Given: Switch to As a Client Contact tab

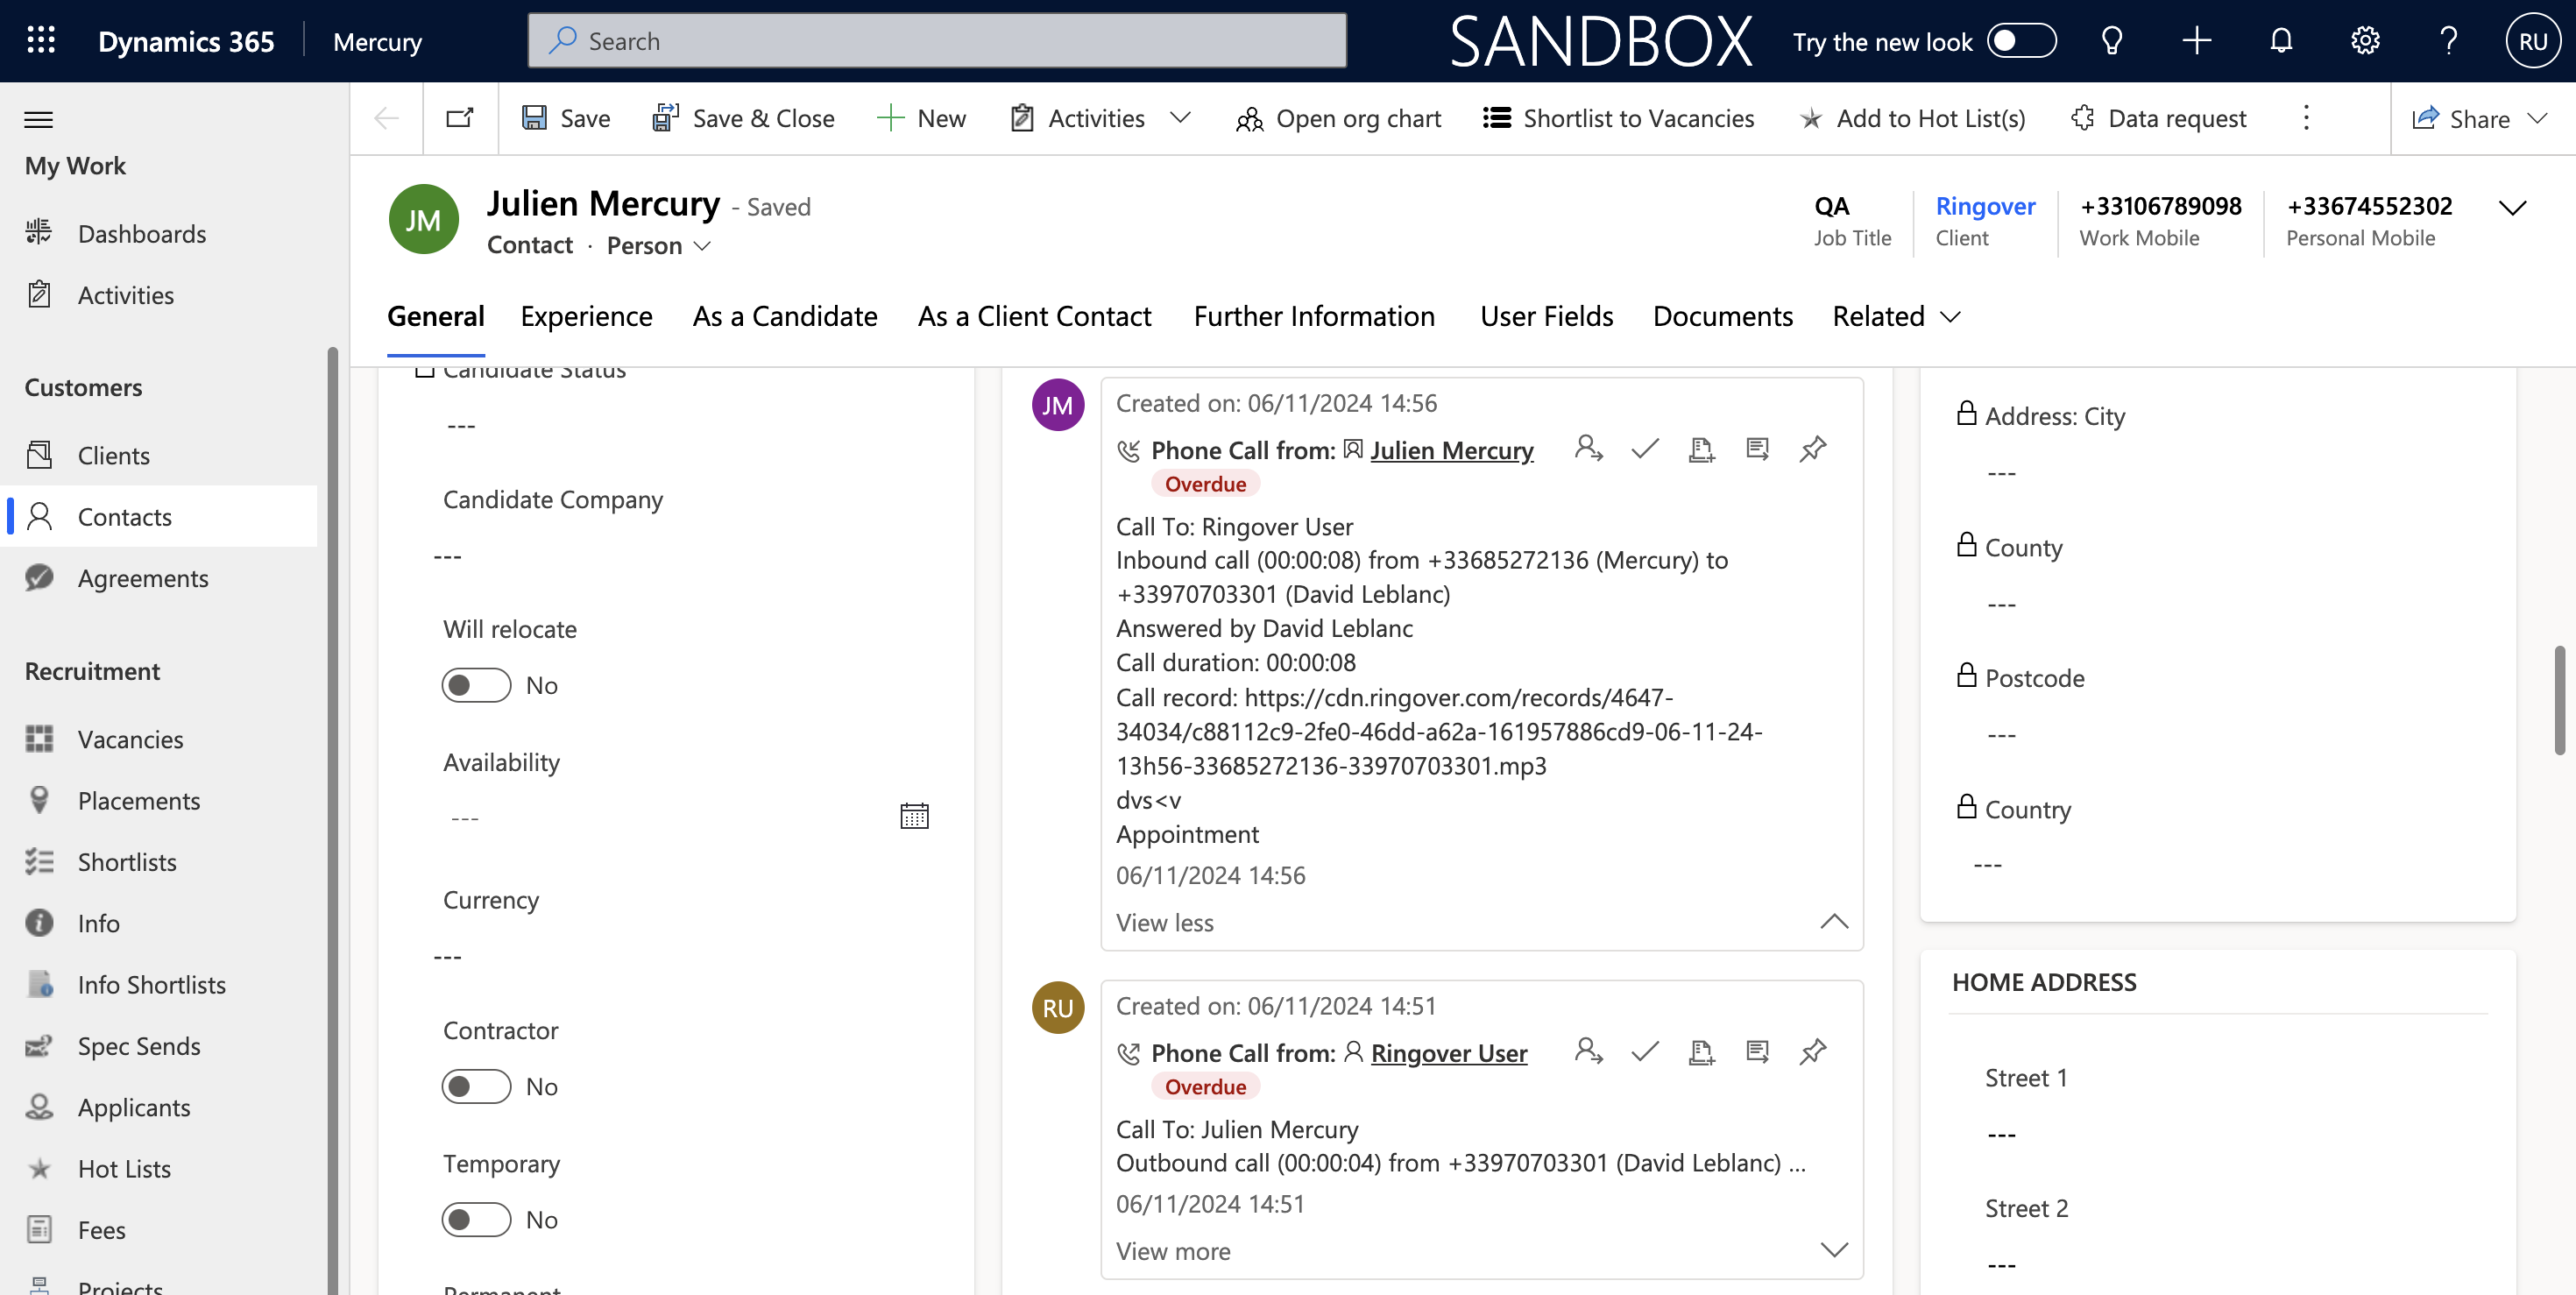Looking at the screenshot, I should [1034, 317].
